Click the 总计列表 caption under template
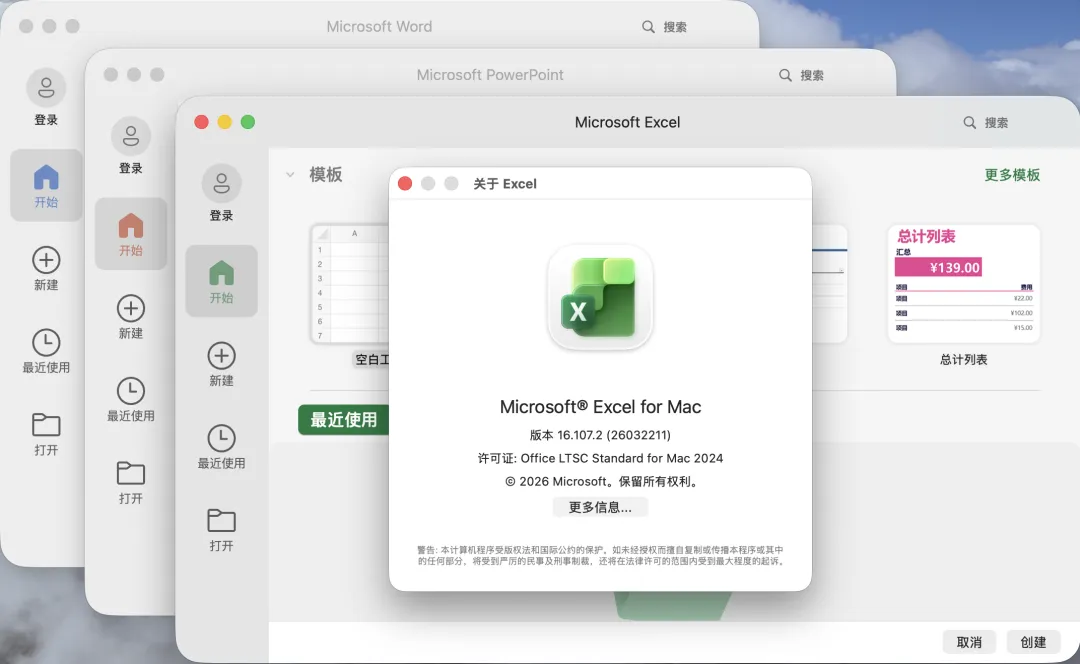The image size is (1080, 664). (x=964, y=360)
